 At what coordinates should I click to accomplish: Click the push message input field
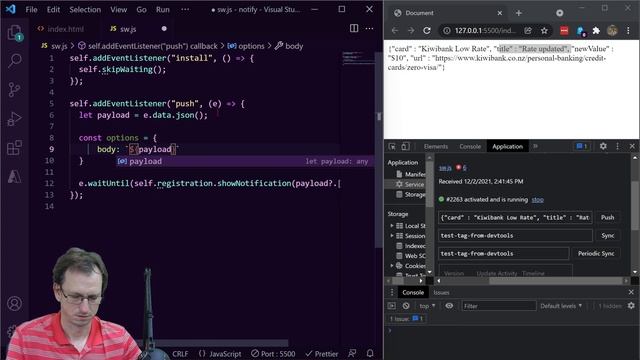(515, 218)
